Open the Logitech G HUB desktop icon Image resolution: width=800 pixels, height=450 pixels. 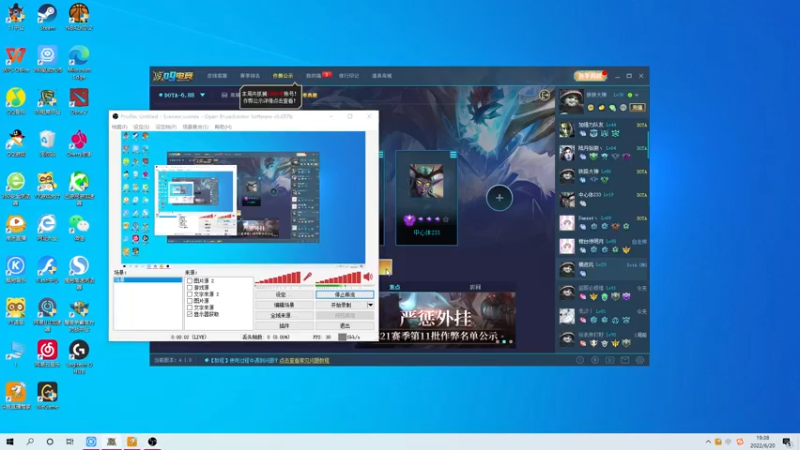click(79, 356)
